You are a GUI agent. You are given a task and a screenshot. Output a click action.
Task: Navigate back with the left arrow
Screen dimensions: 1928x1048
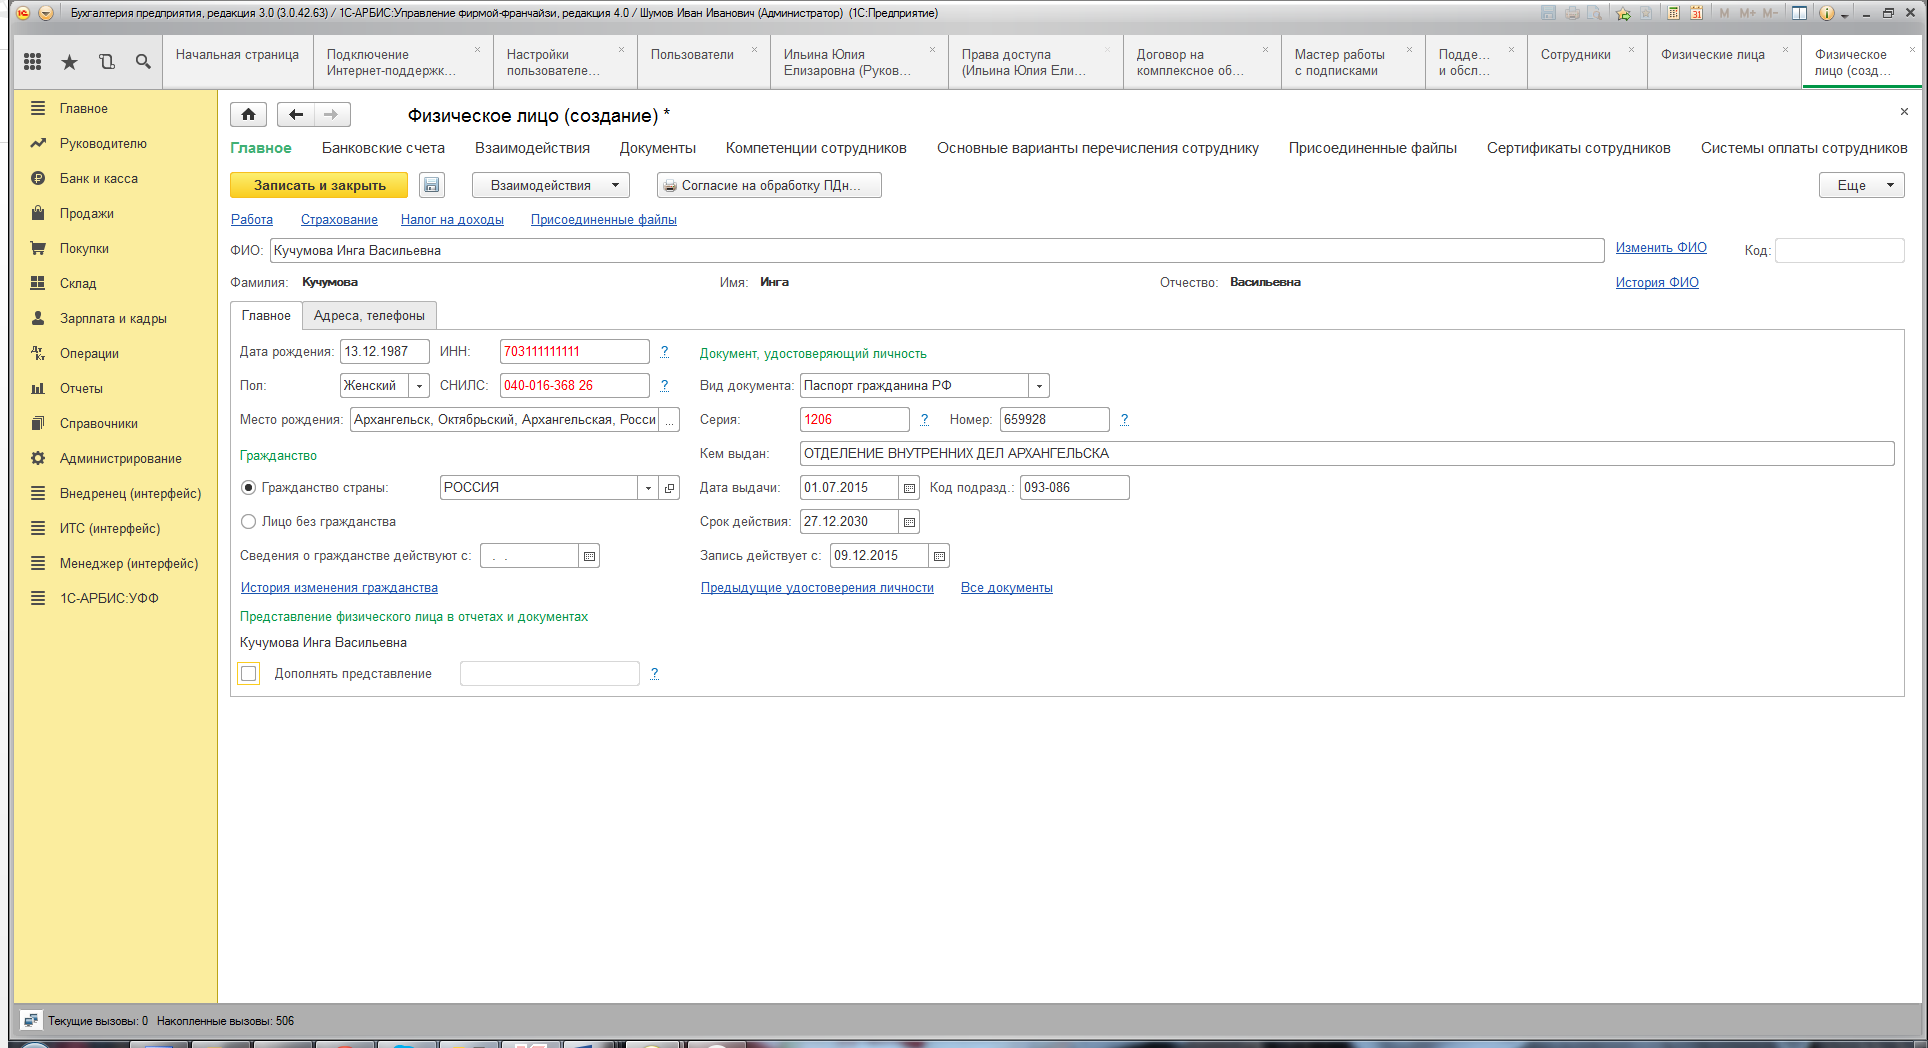296,115
